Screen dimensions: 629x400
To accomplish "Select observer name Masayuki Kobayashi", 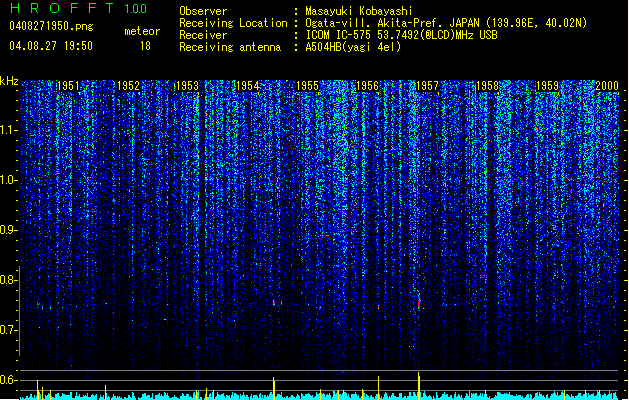I will 358,11.
